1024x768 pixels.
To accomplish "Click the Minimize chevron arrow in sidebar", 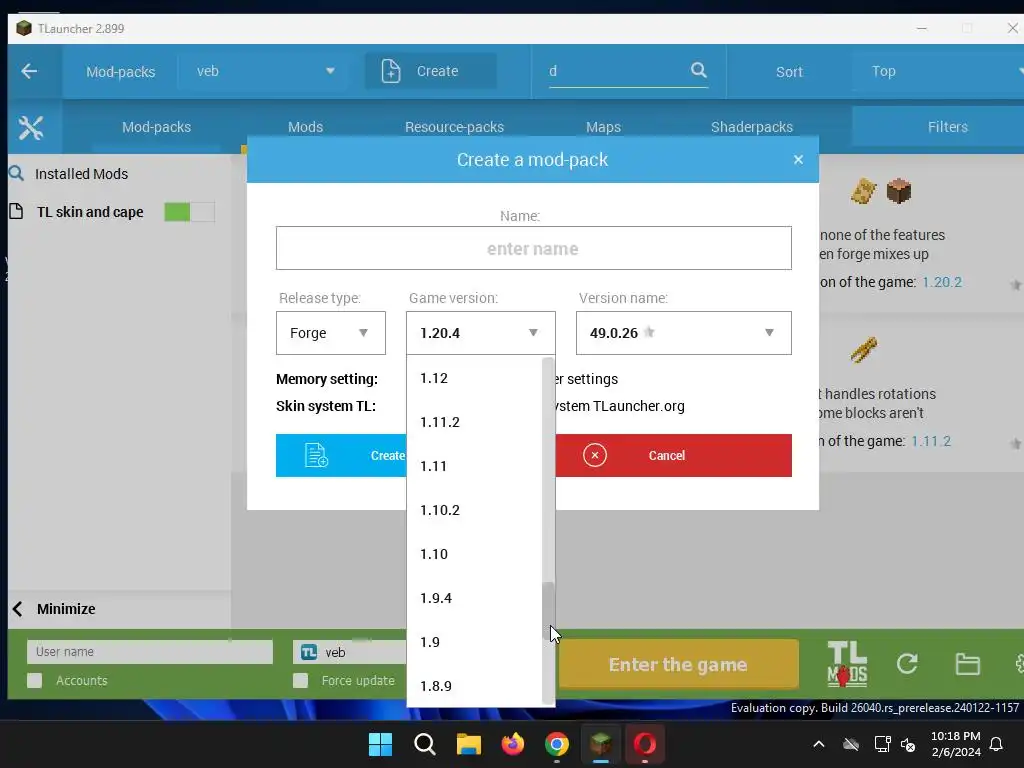I will [18, 609].
